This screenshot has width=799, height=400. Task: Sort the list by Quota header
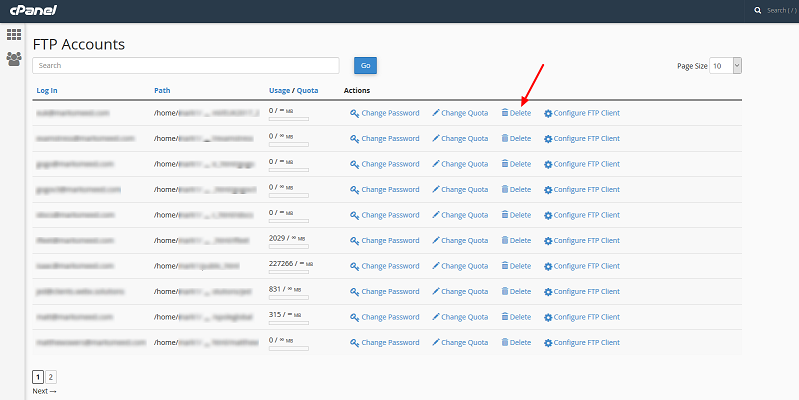(x=308, y=90)
